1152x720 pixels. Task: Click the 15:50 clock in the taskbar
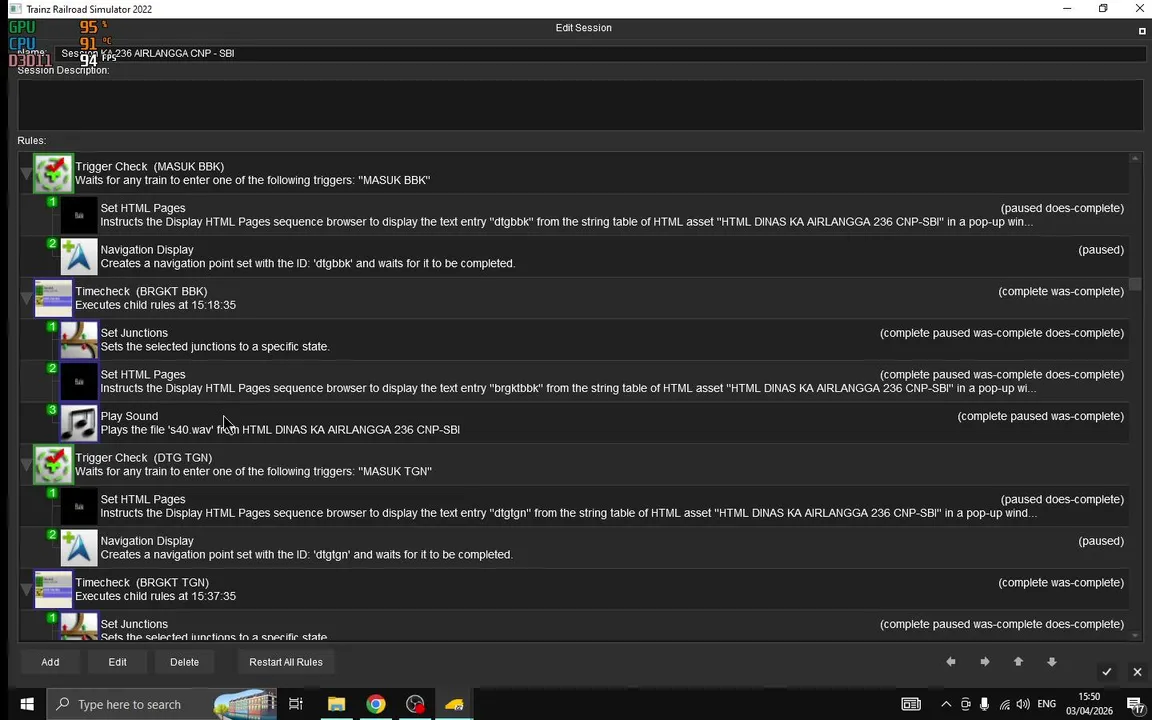point(1090,696)
